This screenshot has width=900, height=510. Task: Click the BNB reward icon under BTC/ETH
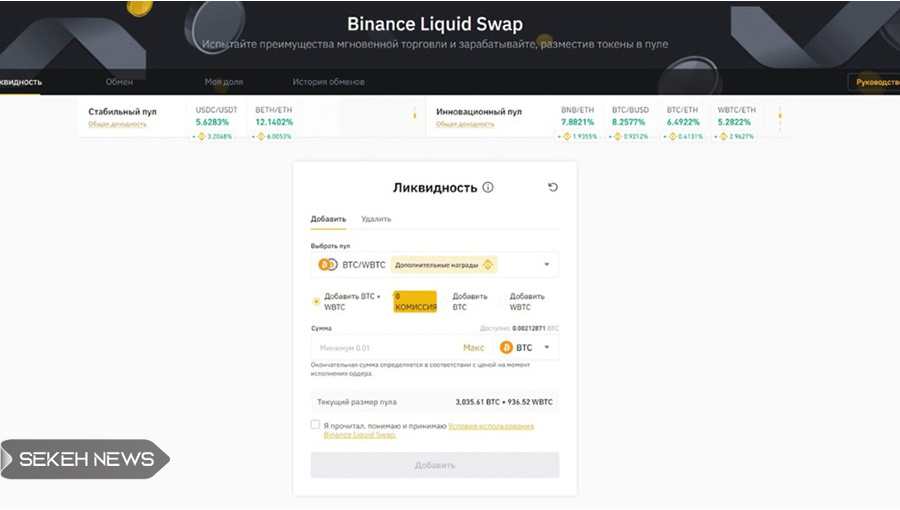[x=673, y=137]
